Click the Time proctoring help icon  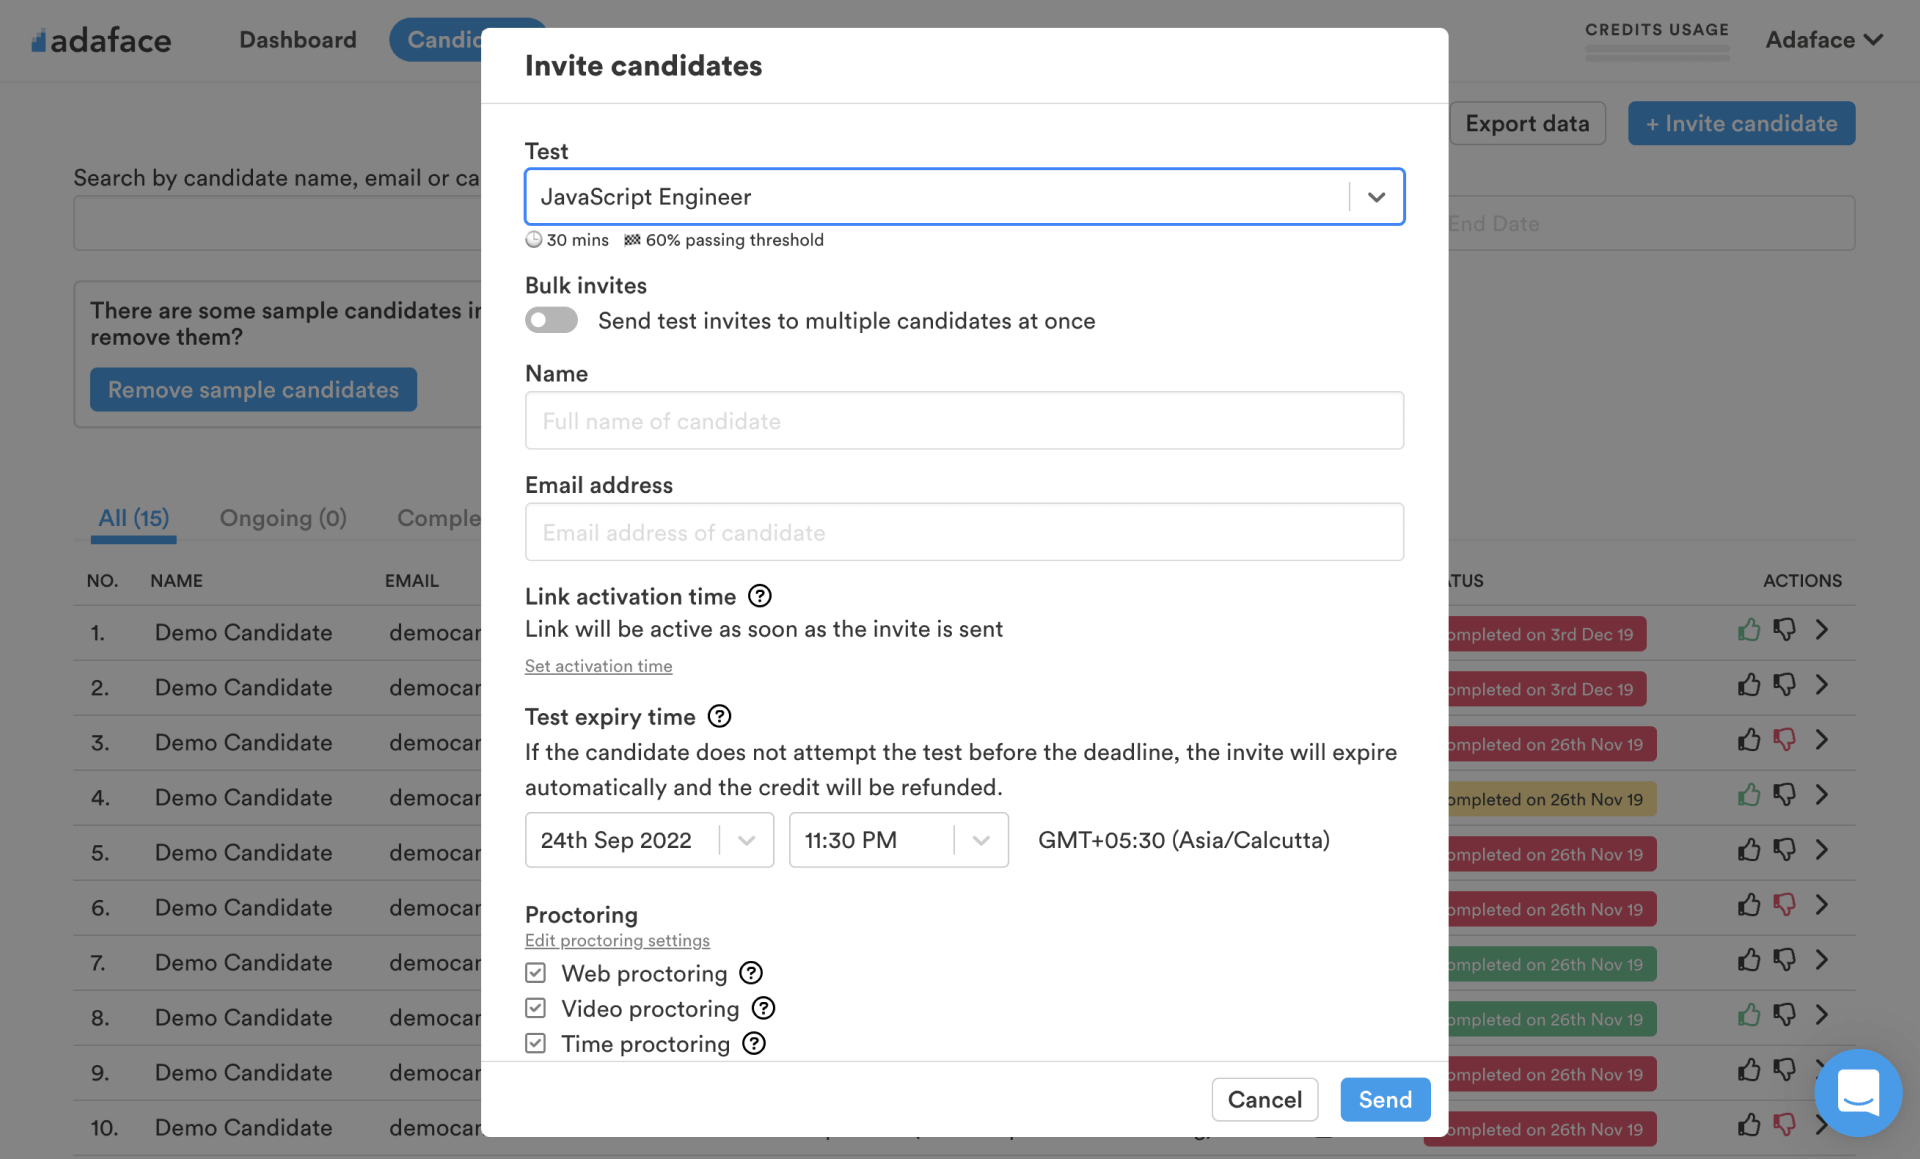[754, 1043]
